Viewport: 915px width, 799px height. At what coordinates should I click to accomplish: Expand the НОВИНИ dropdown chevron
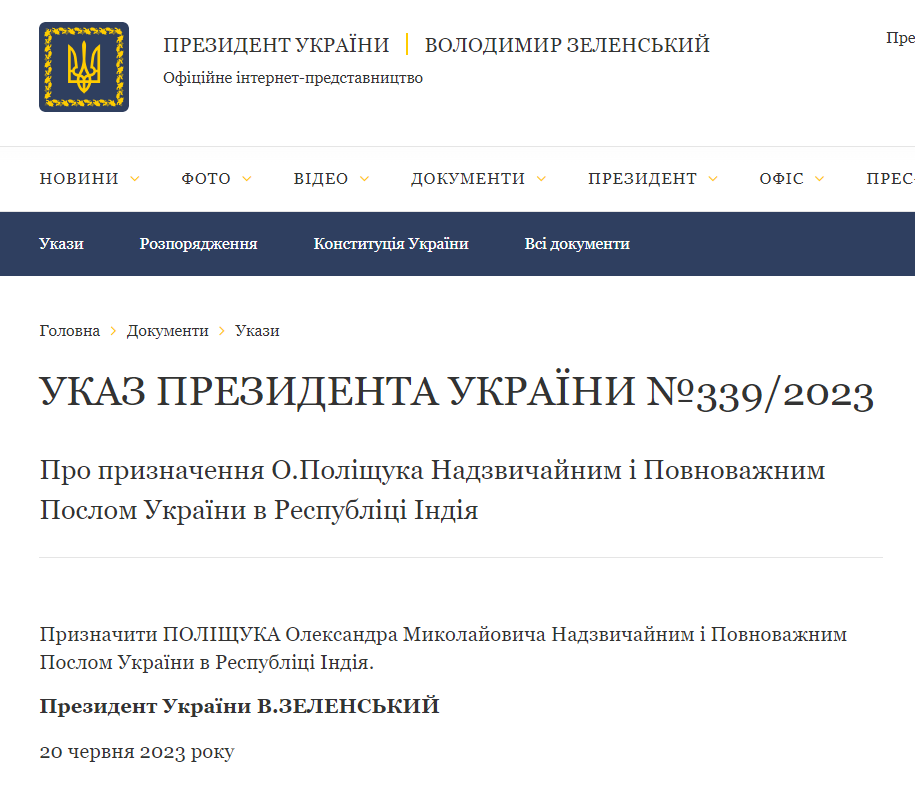[135, 179]
